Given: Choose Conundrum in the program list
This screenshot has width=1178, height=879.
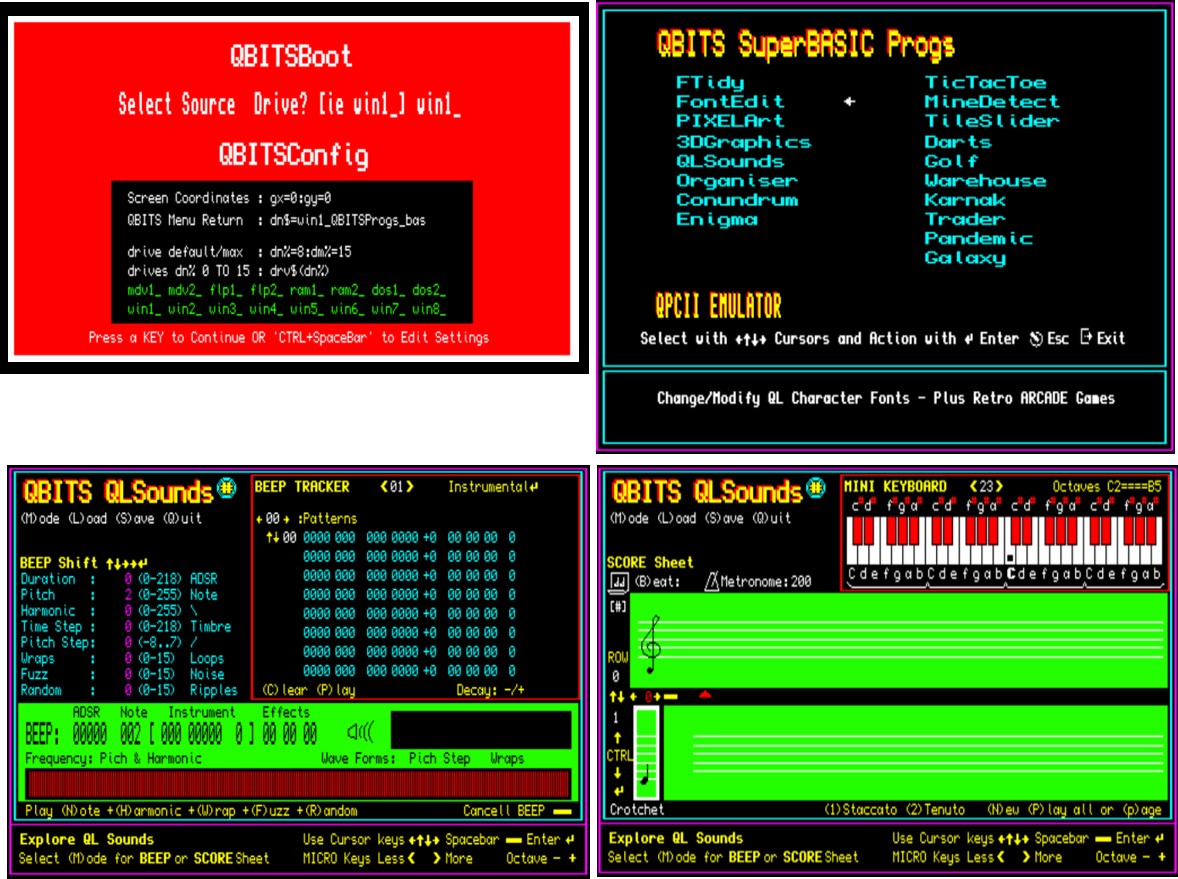Looking at the screenshot, I should pyautogui.click(x=737, y=201).
